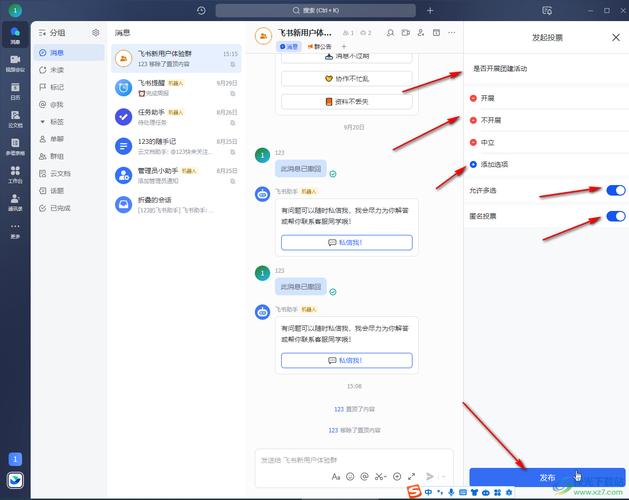
Task: Select the @我 mentions filter
Action: [69, 104]
